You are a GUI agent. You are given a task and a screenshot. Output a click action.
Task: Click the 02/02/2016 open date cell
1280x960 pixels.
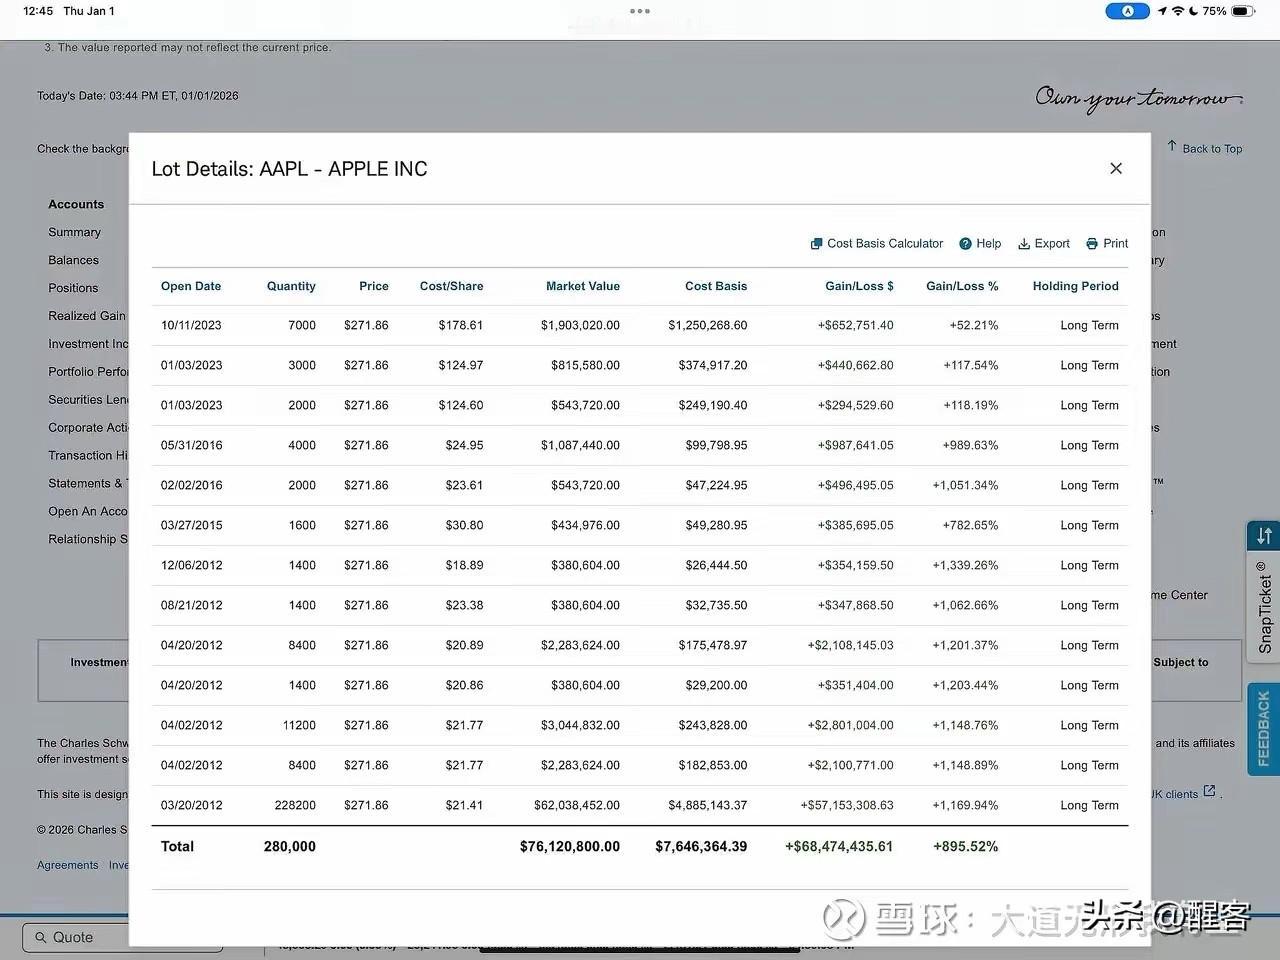coord(191,485)
